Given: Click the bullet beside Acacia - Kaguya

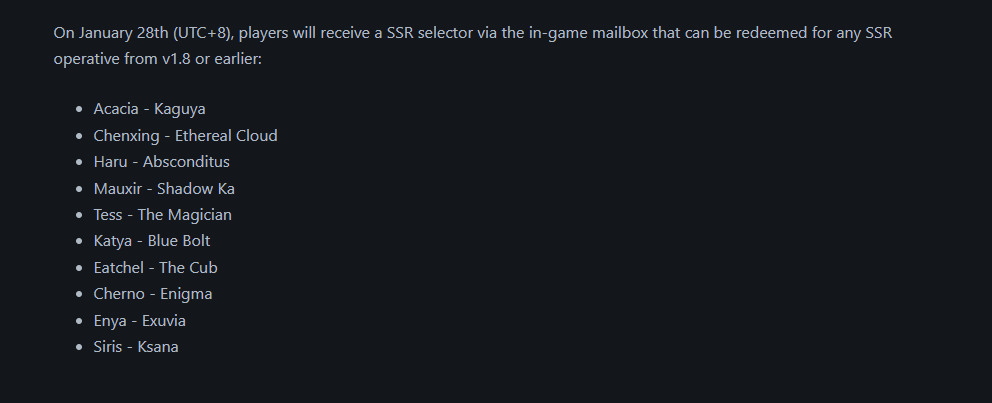Looking at the screenshot, I should point(79,109).
